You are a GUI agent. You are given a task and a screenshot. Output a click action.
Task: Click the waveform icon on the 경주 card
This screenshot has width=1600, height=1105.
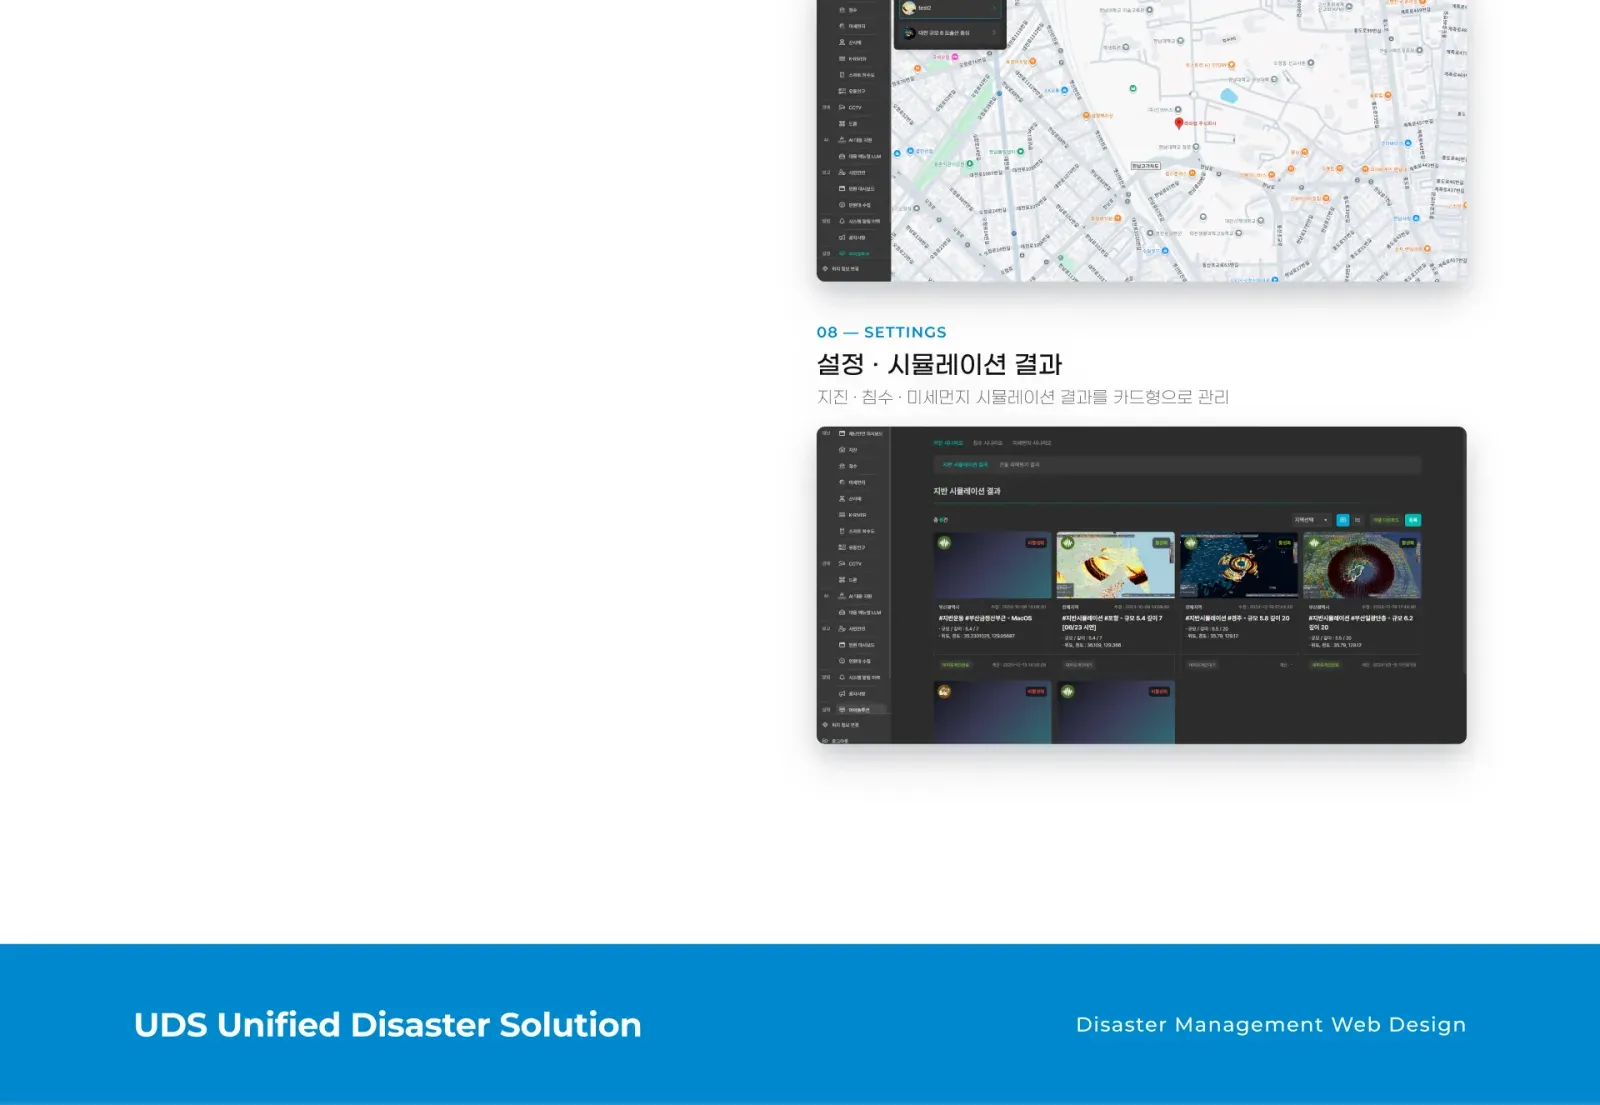1191,543
